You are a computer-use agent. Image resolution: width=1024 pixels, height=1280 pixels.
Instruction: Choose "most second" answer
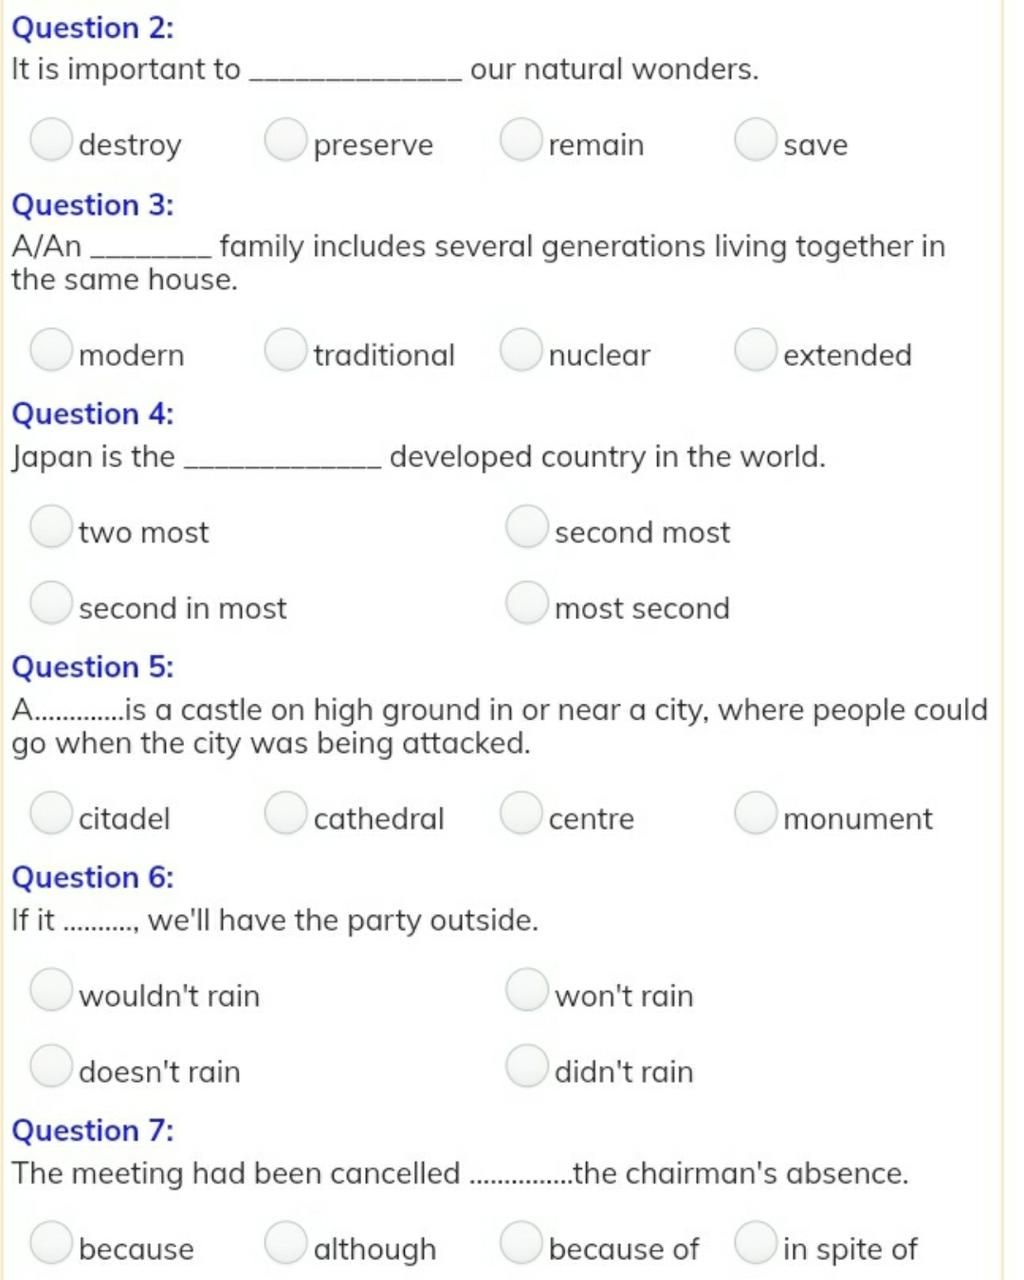click(x=526, y=603)
